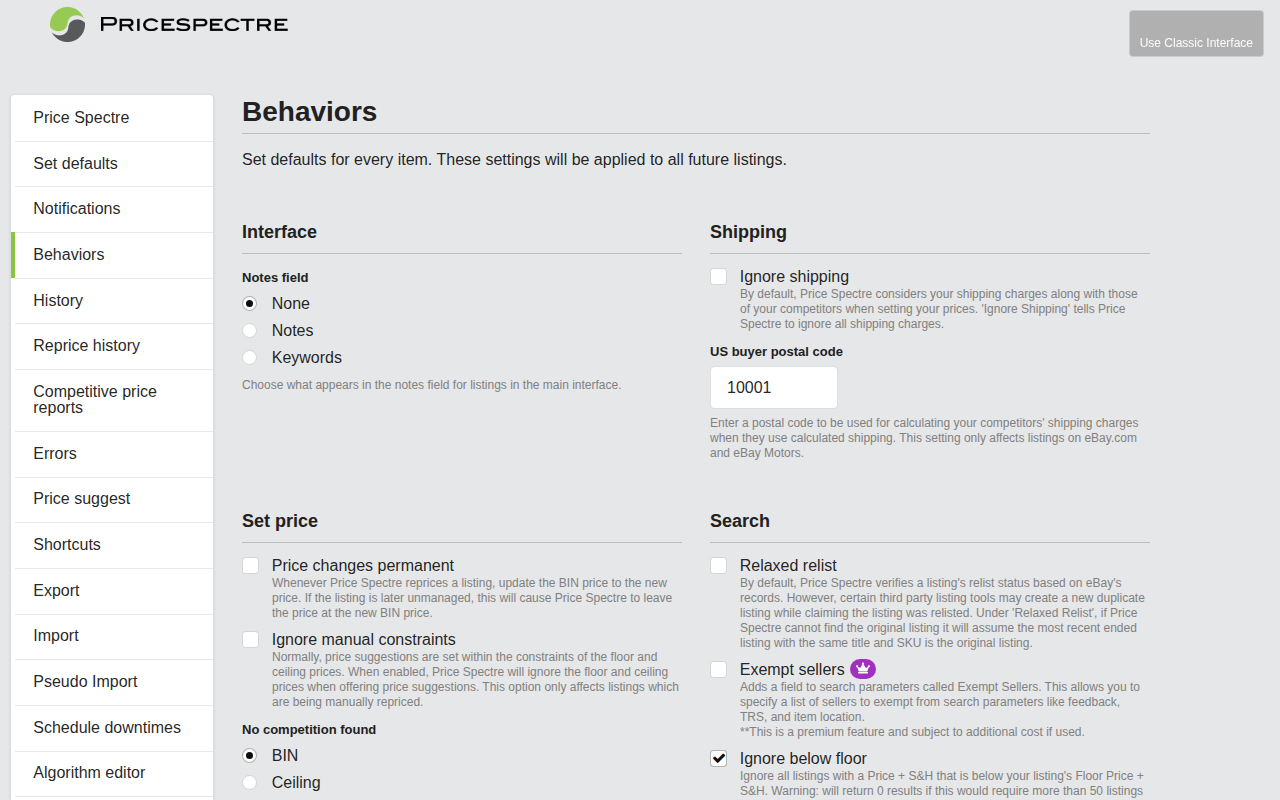Screen dimensions: 1280x800
Task: Select Keywords for the notes field
Action: [249, 357]
